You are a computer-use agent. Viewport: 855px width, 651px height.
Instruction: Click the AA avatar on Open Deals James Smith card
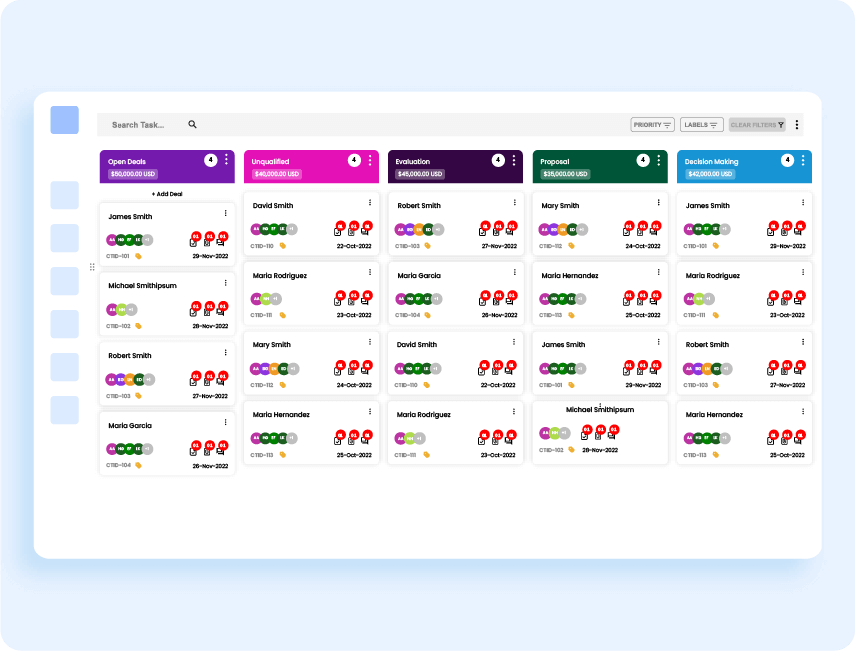click(x=112, y=240)
